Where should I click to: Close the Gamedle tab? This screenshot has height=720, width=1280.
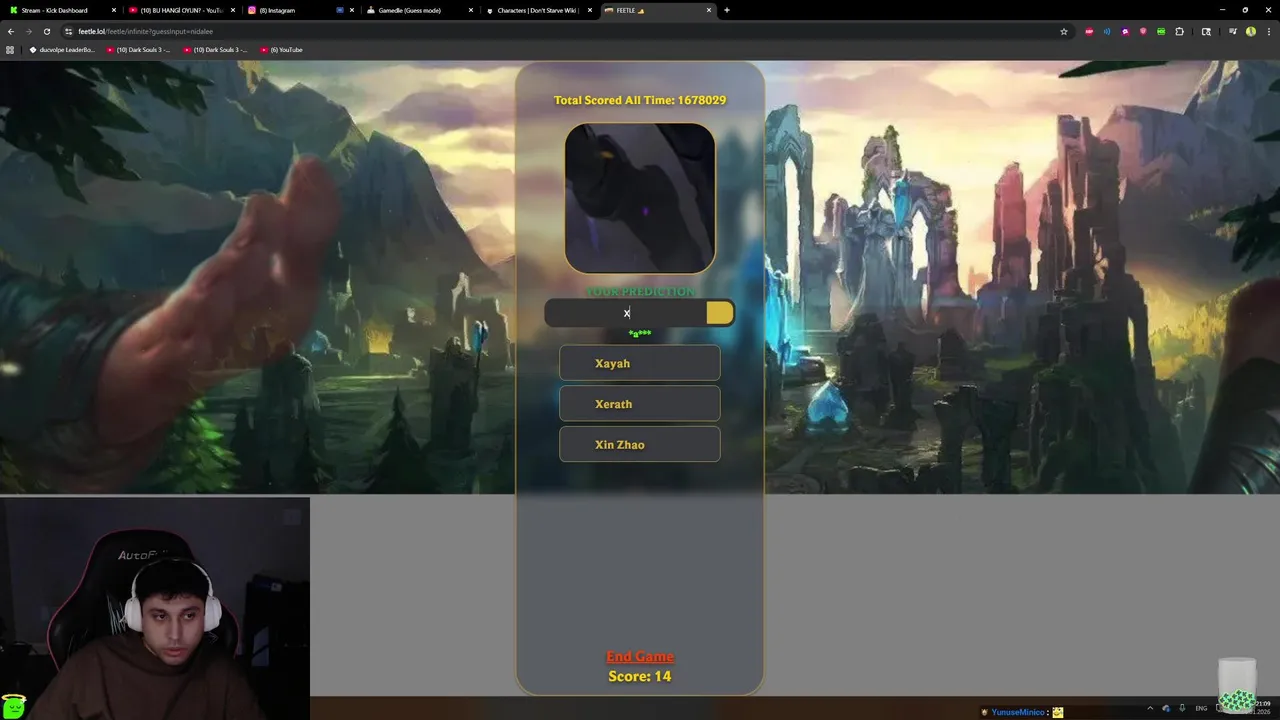tap(471, 10)
